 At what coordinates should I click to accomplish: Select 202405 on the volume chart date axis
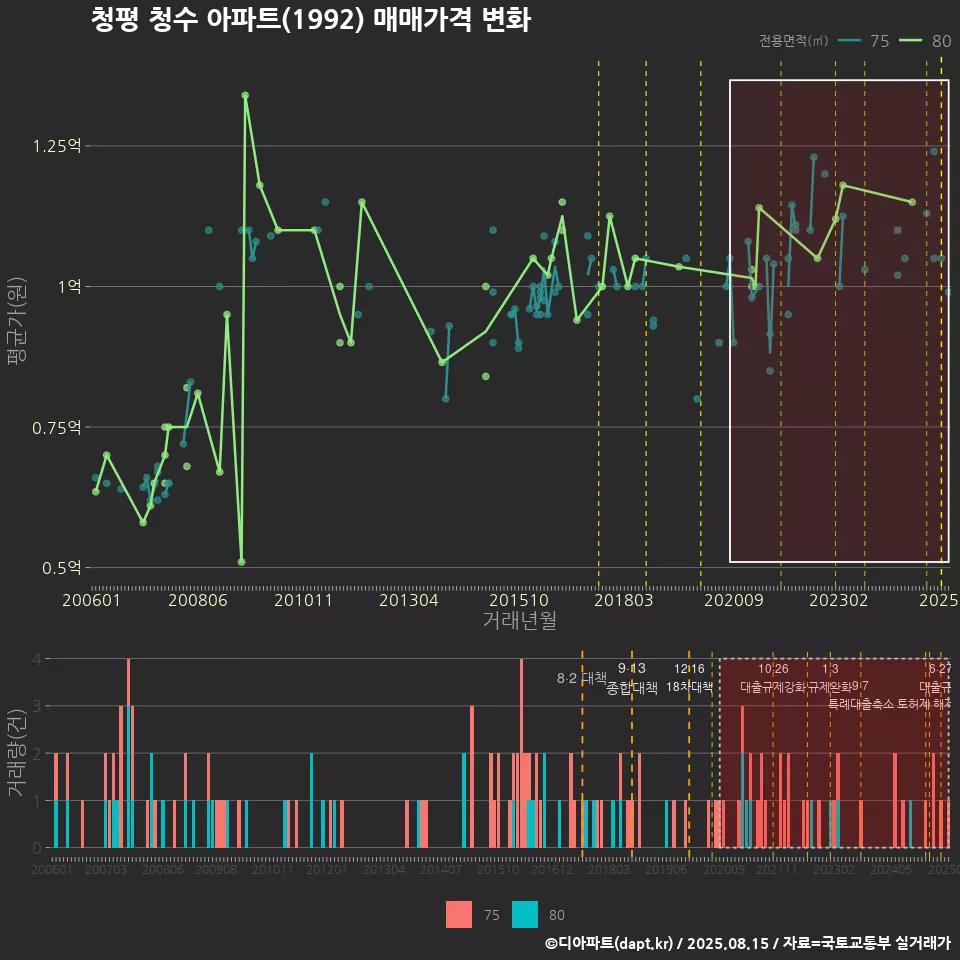891,869
